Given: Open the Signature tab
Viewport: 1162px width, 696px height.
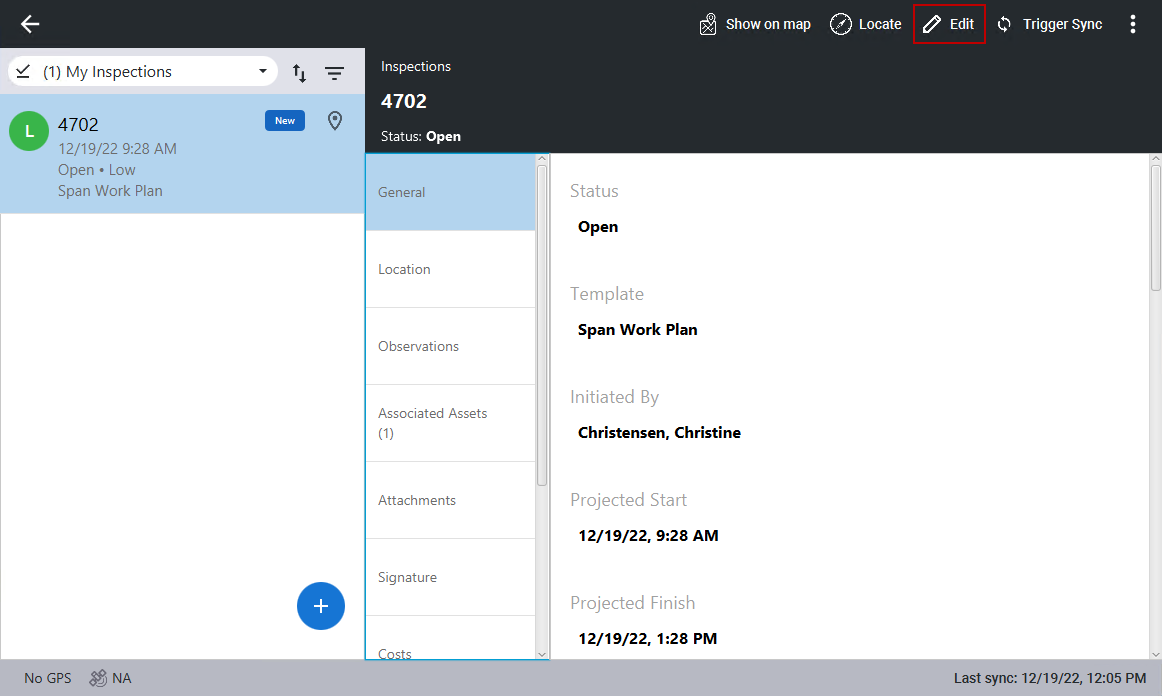Looking at the screenshot, I should point(450,577).
